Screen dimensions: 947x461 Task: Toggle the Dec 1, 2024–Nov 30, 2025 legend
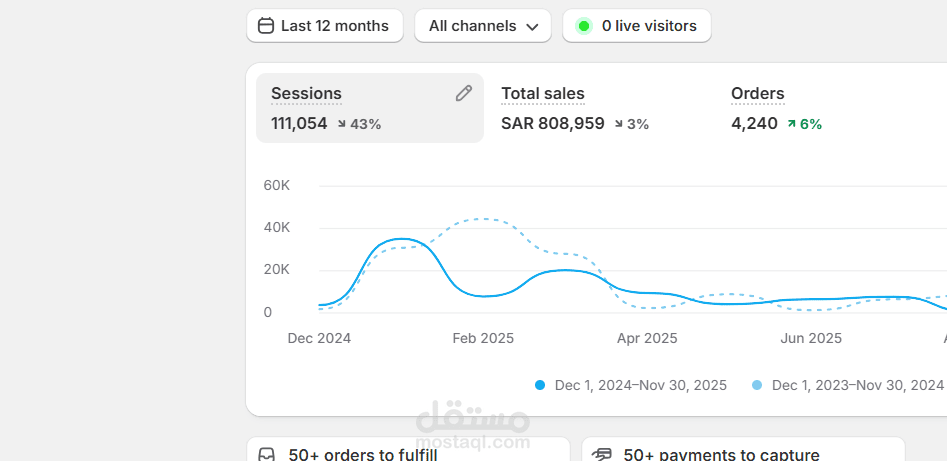(x=631, y=385)
